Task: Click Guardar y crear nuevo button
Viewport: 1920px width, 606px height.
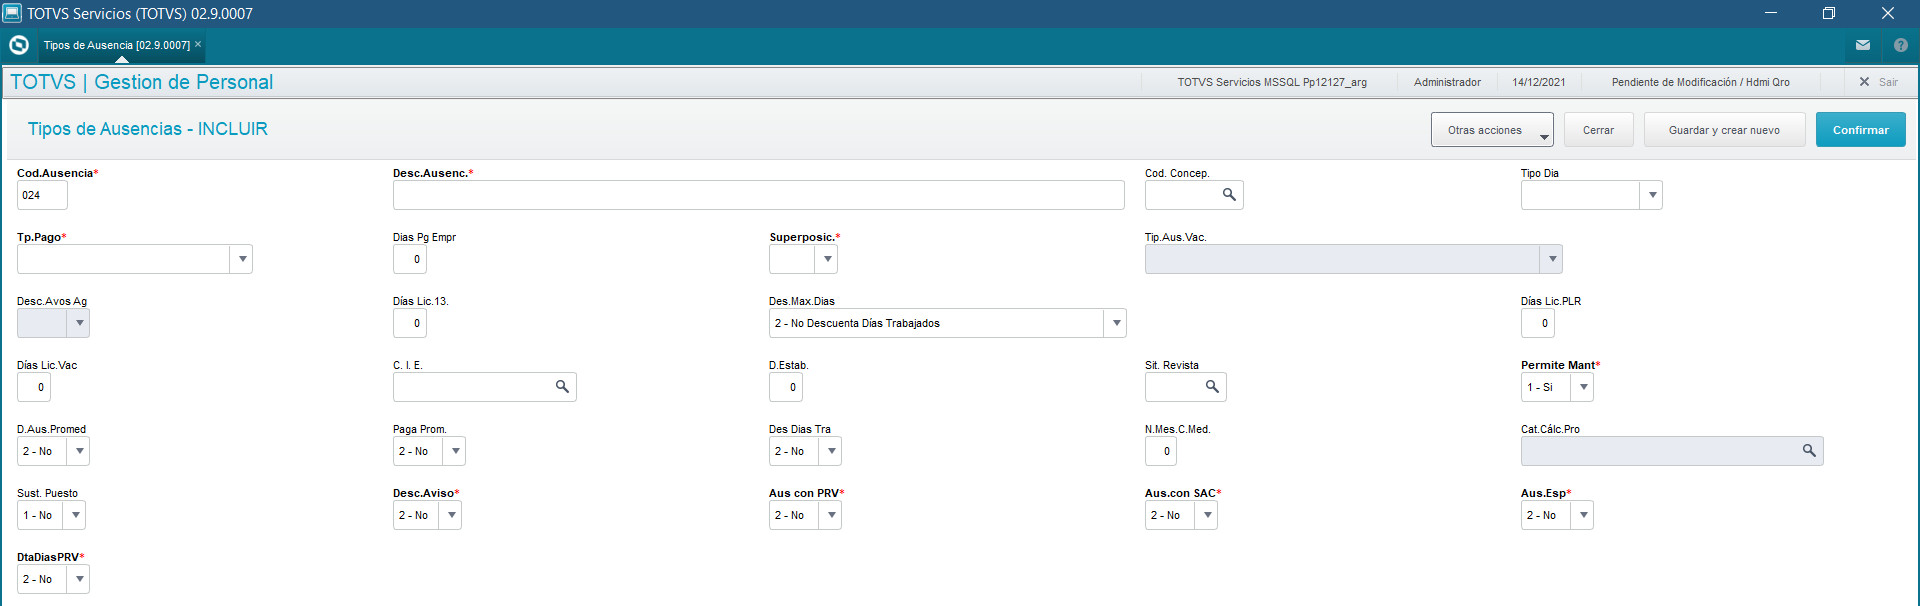Action: [x=1724, y=130]
